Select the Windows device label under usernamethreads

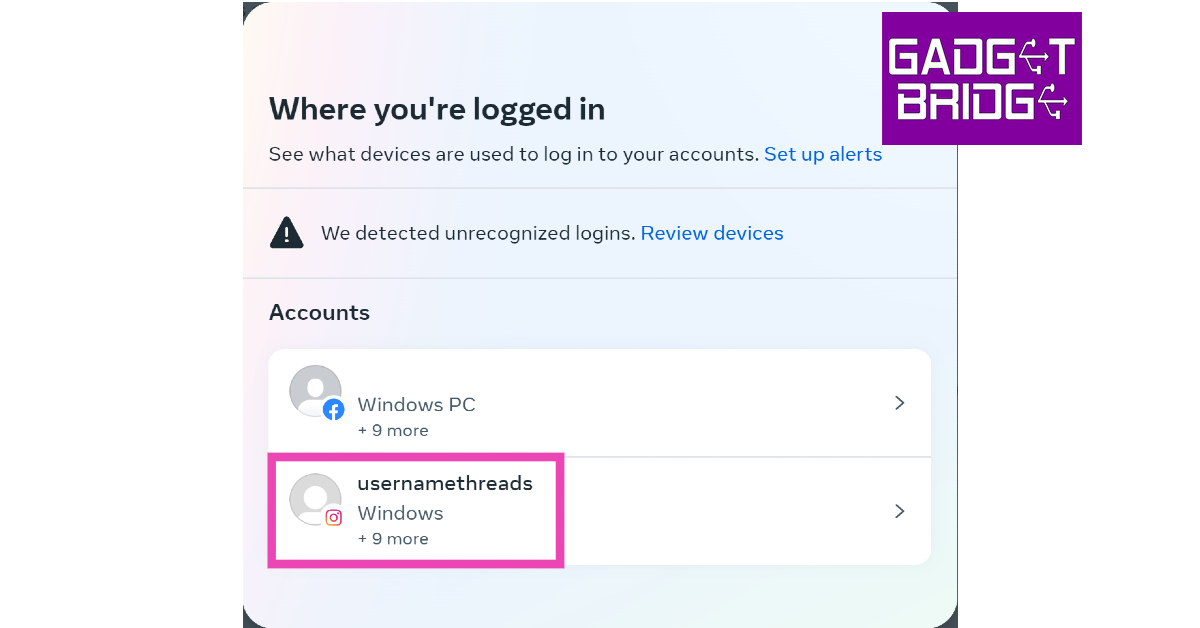tap(400, 514)
